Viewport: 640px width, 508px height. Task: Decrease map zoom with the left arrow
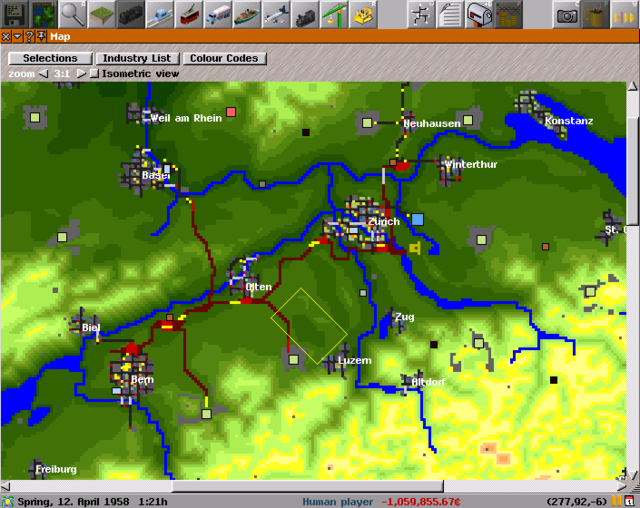43,73
